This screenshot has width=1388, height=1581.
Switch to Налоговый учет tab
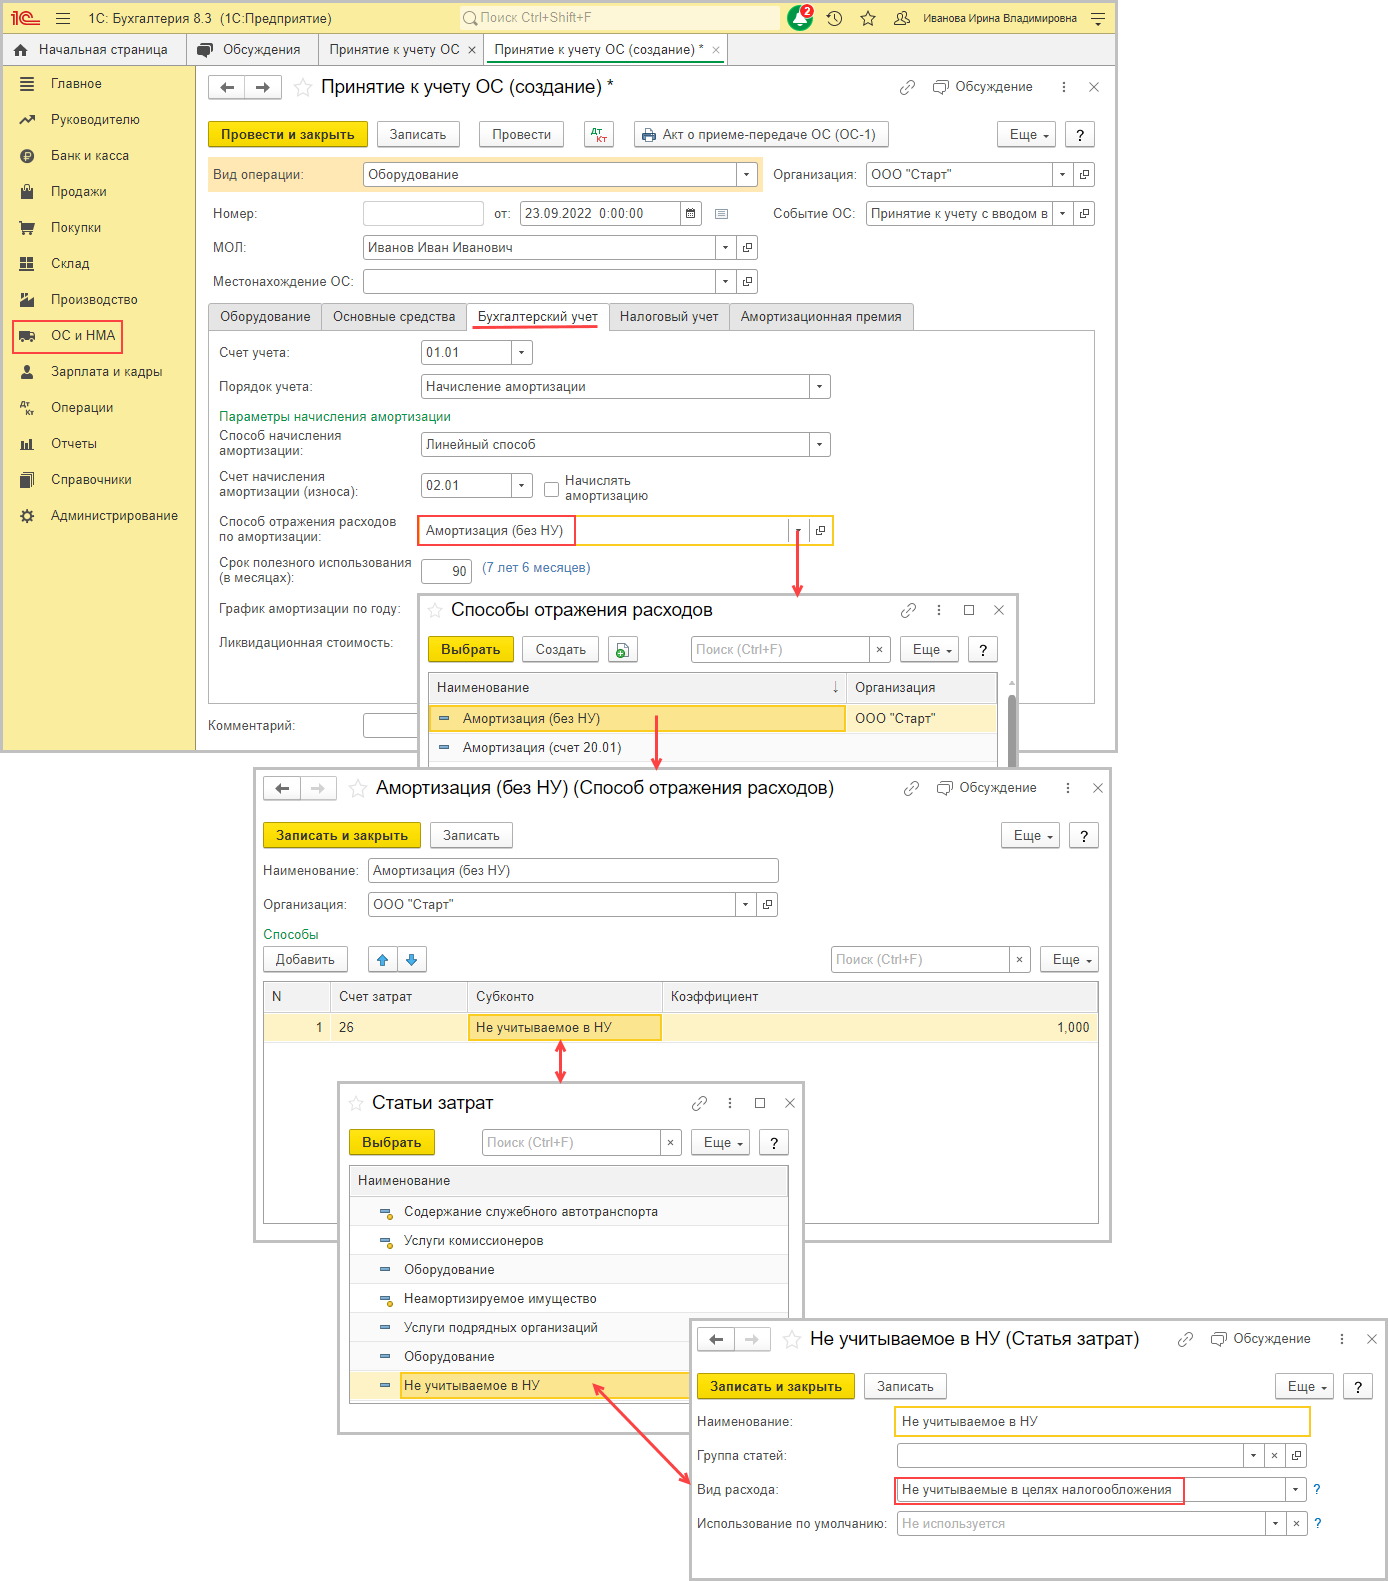tap(669, 317)
